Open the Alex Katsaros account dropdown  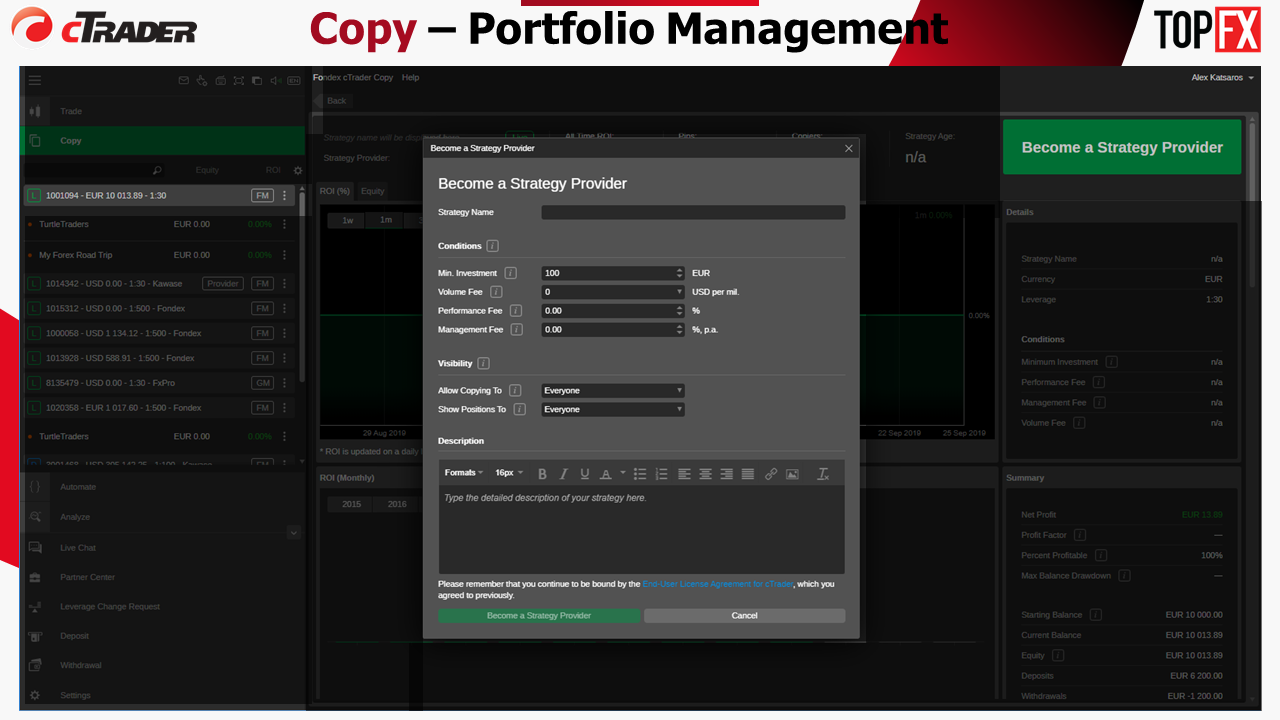[x=1222, y=78]
